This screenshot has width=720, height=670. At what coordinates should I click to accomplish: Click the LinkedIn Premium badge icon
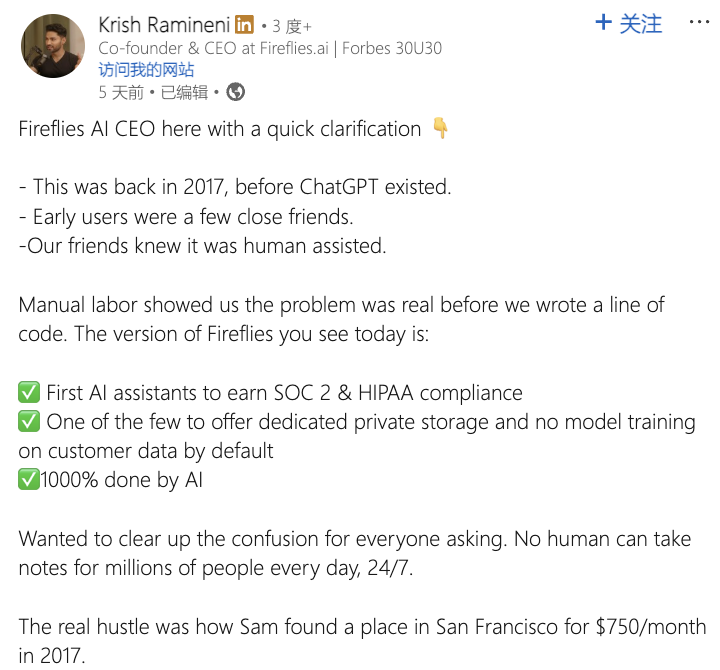(244, 24)
